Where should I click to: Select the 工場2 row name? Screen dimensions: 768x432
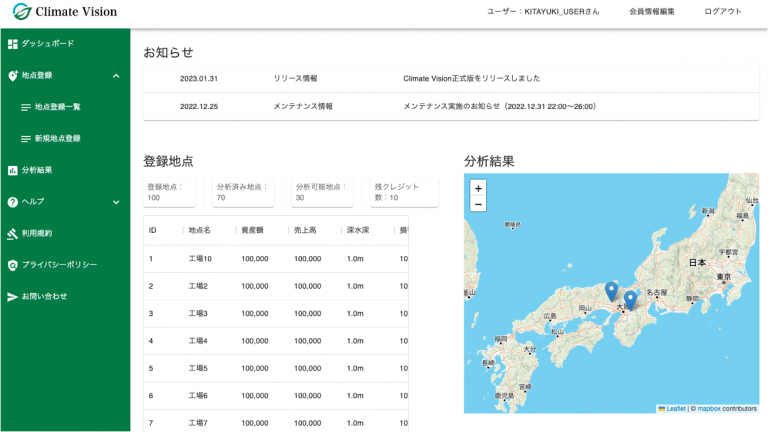198,286
